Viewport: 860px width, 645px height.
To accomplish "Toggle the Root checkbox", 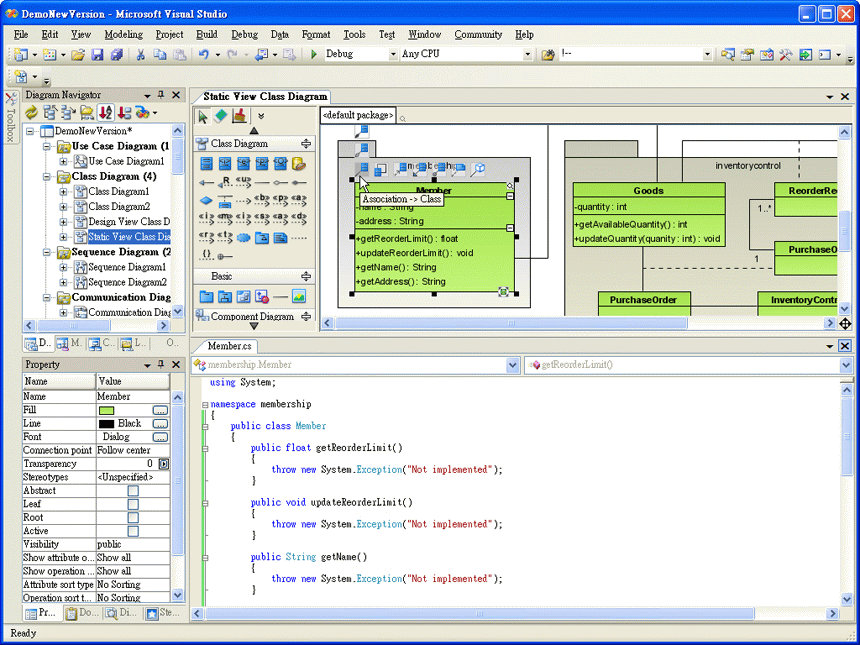I will pyautogui.click(x=133, y=518).
